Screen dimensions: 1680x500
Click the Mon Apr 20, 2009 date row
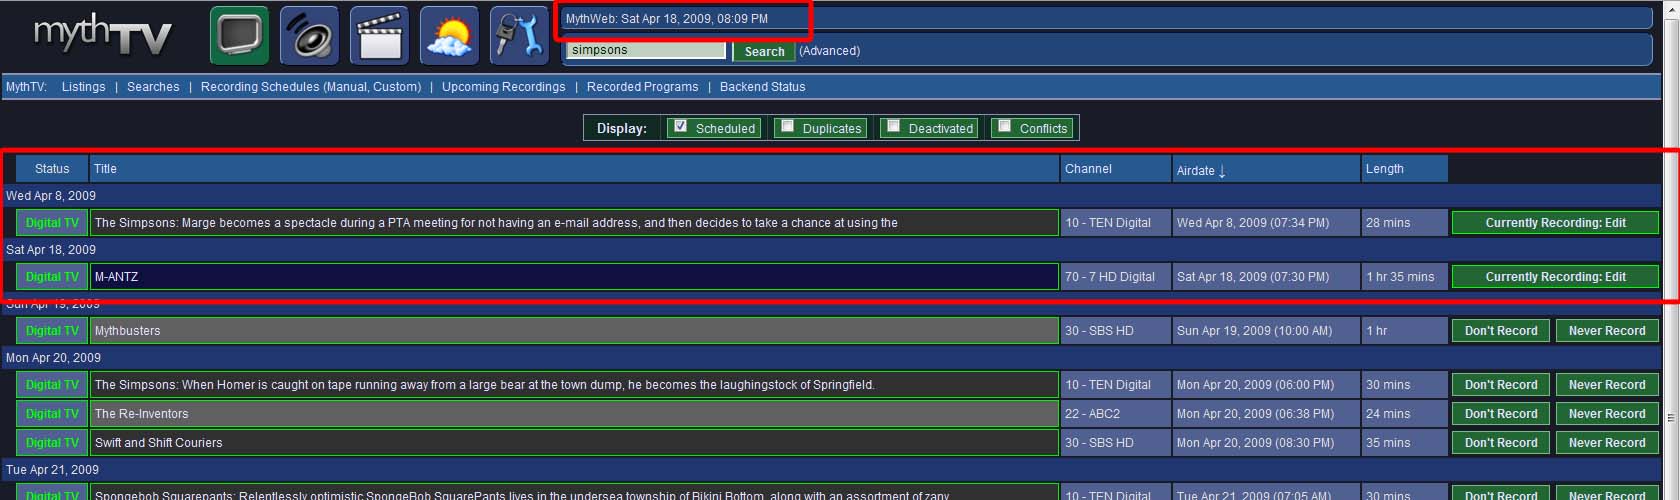pyautogui.click(x=830, y=358)
